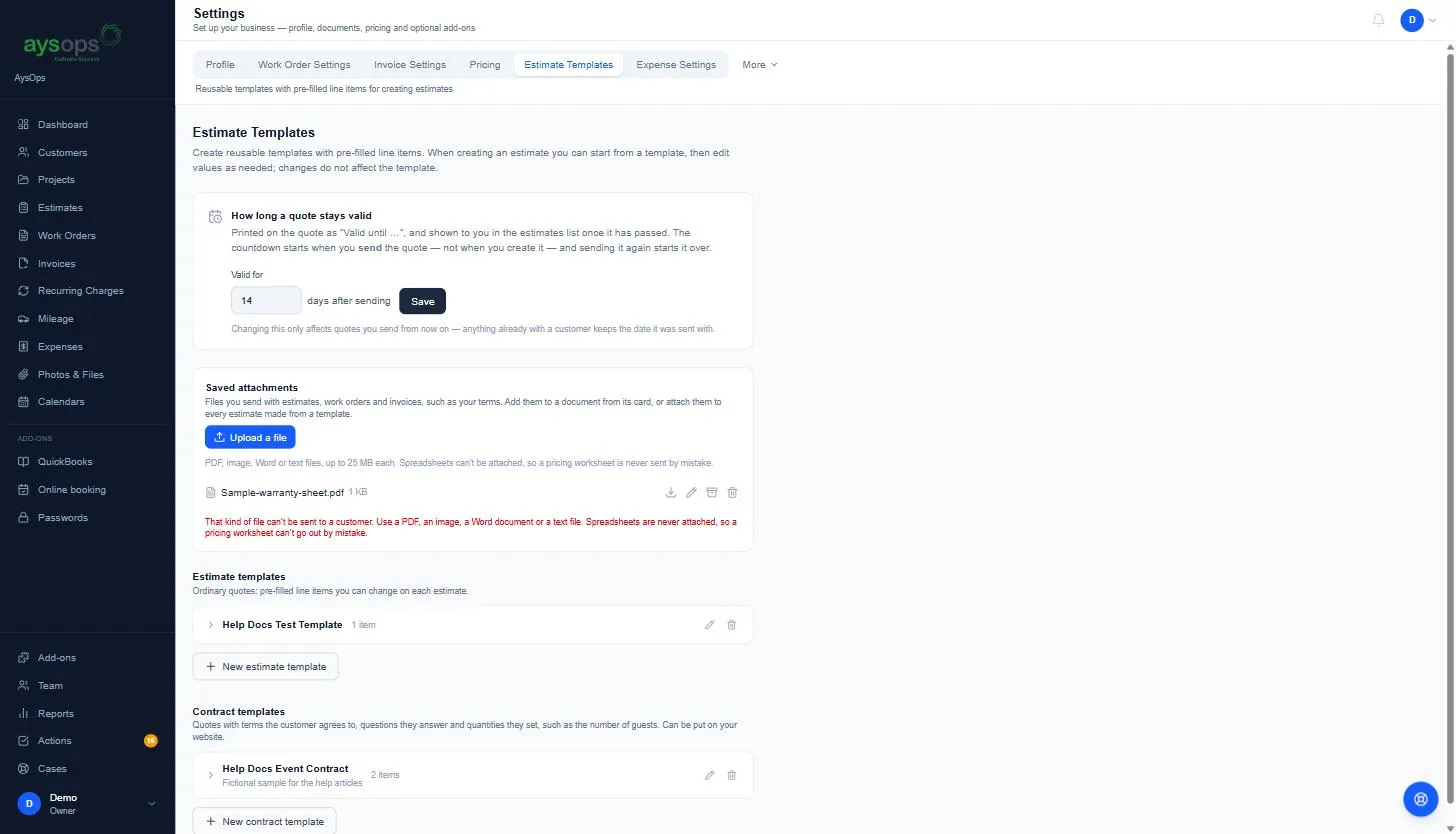Download the Sample-warranty-sheet.pdf attachment
1456x834 pixels.
671,493
